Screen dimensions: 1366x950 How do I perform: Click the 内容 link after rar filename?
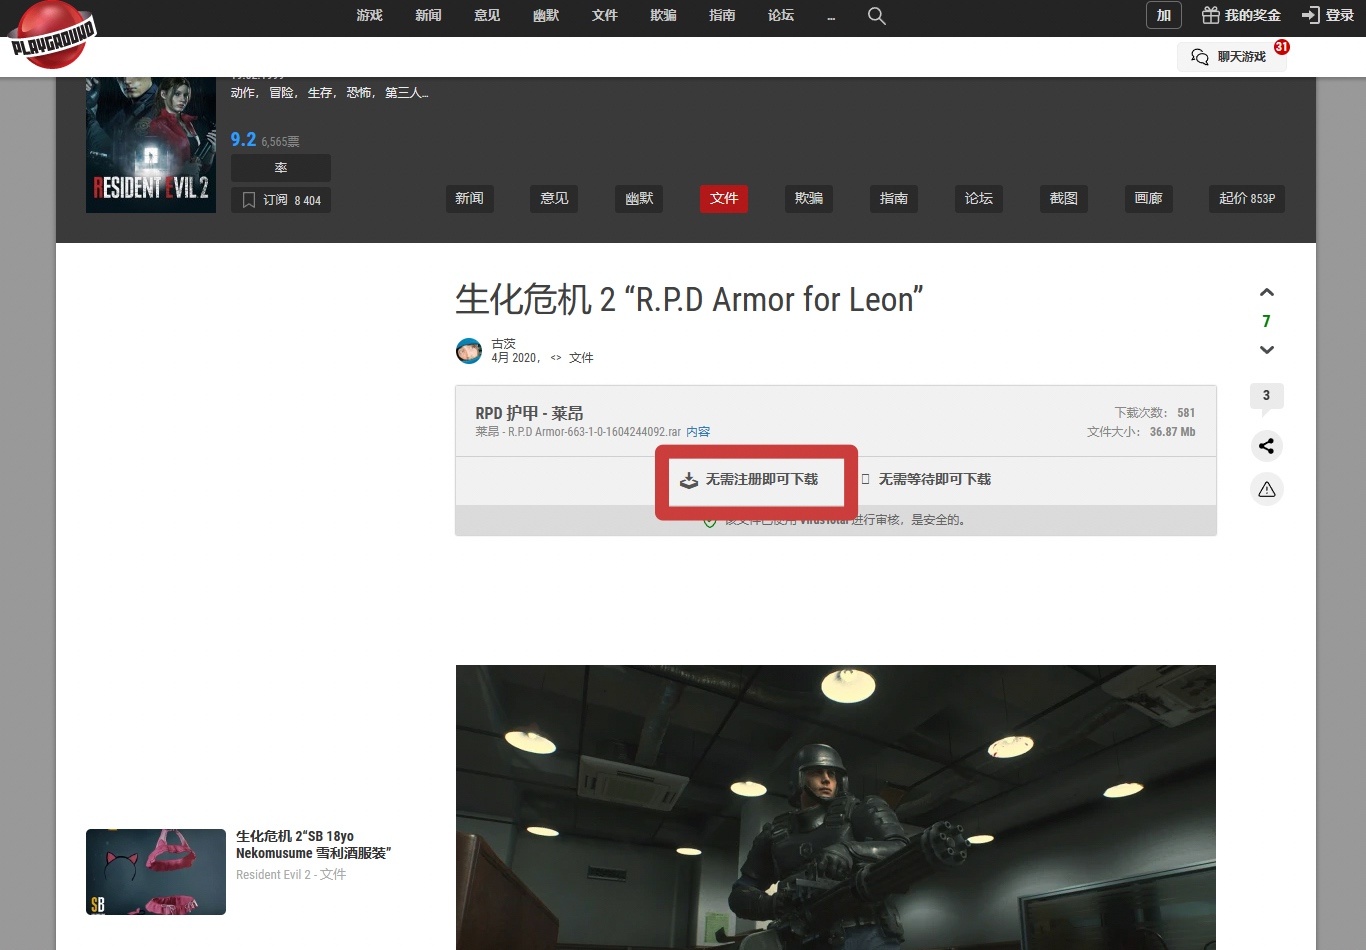pos(698,432)
